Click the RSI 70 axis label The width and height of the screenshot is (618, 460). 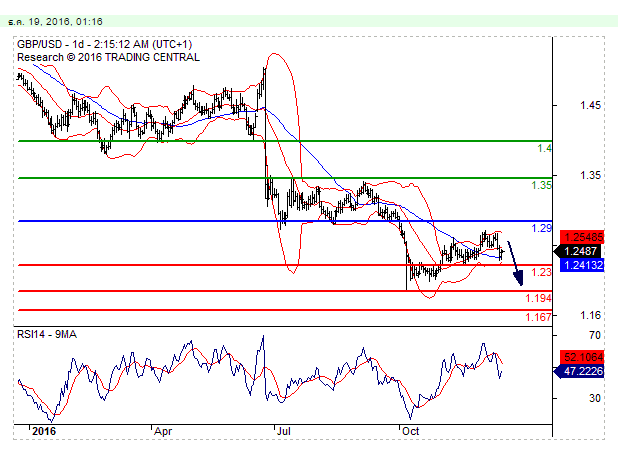click(595, 335)
